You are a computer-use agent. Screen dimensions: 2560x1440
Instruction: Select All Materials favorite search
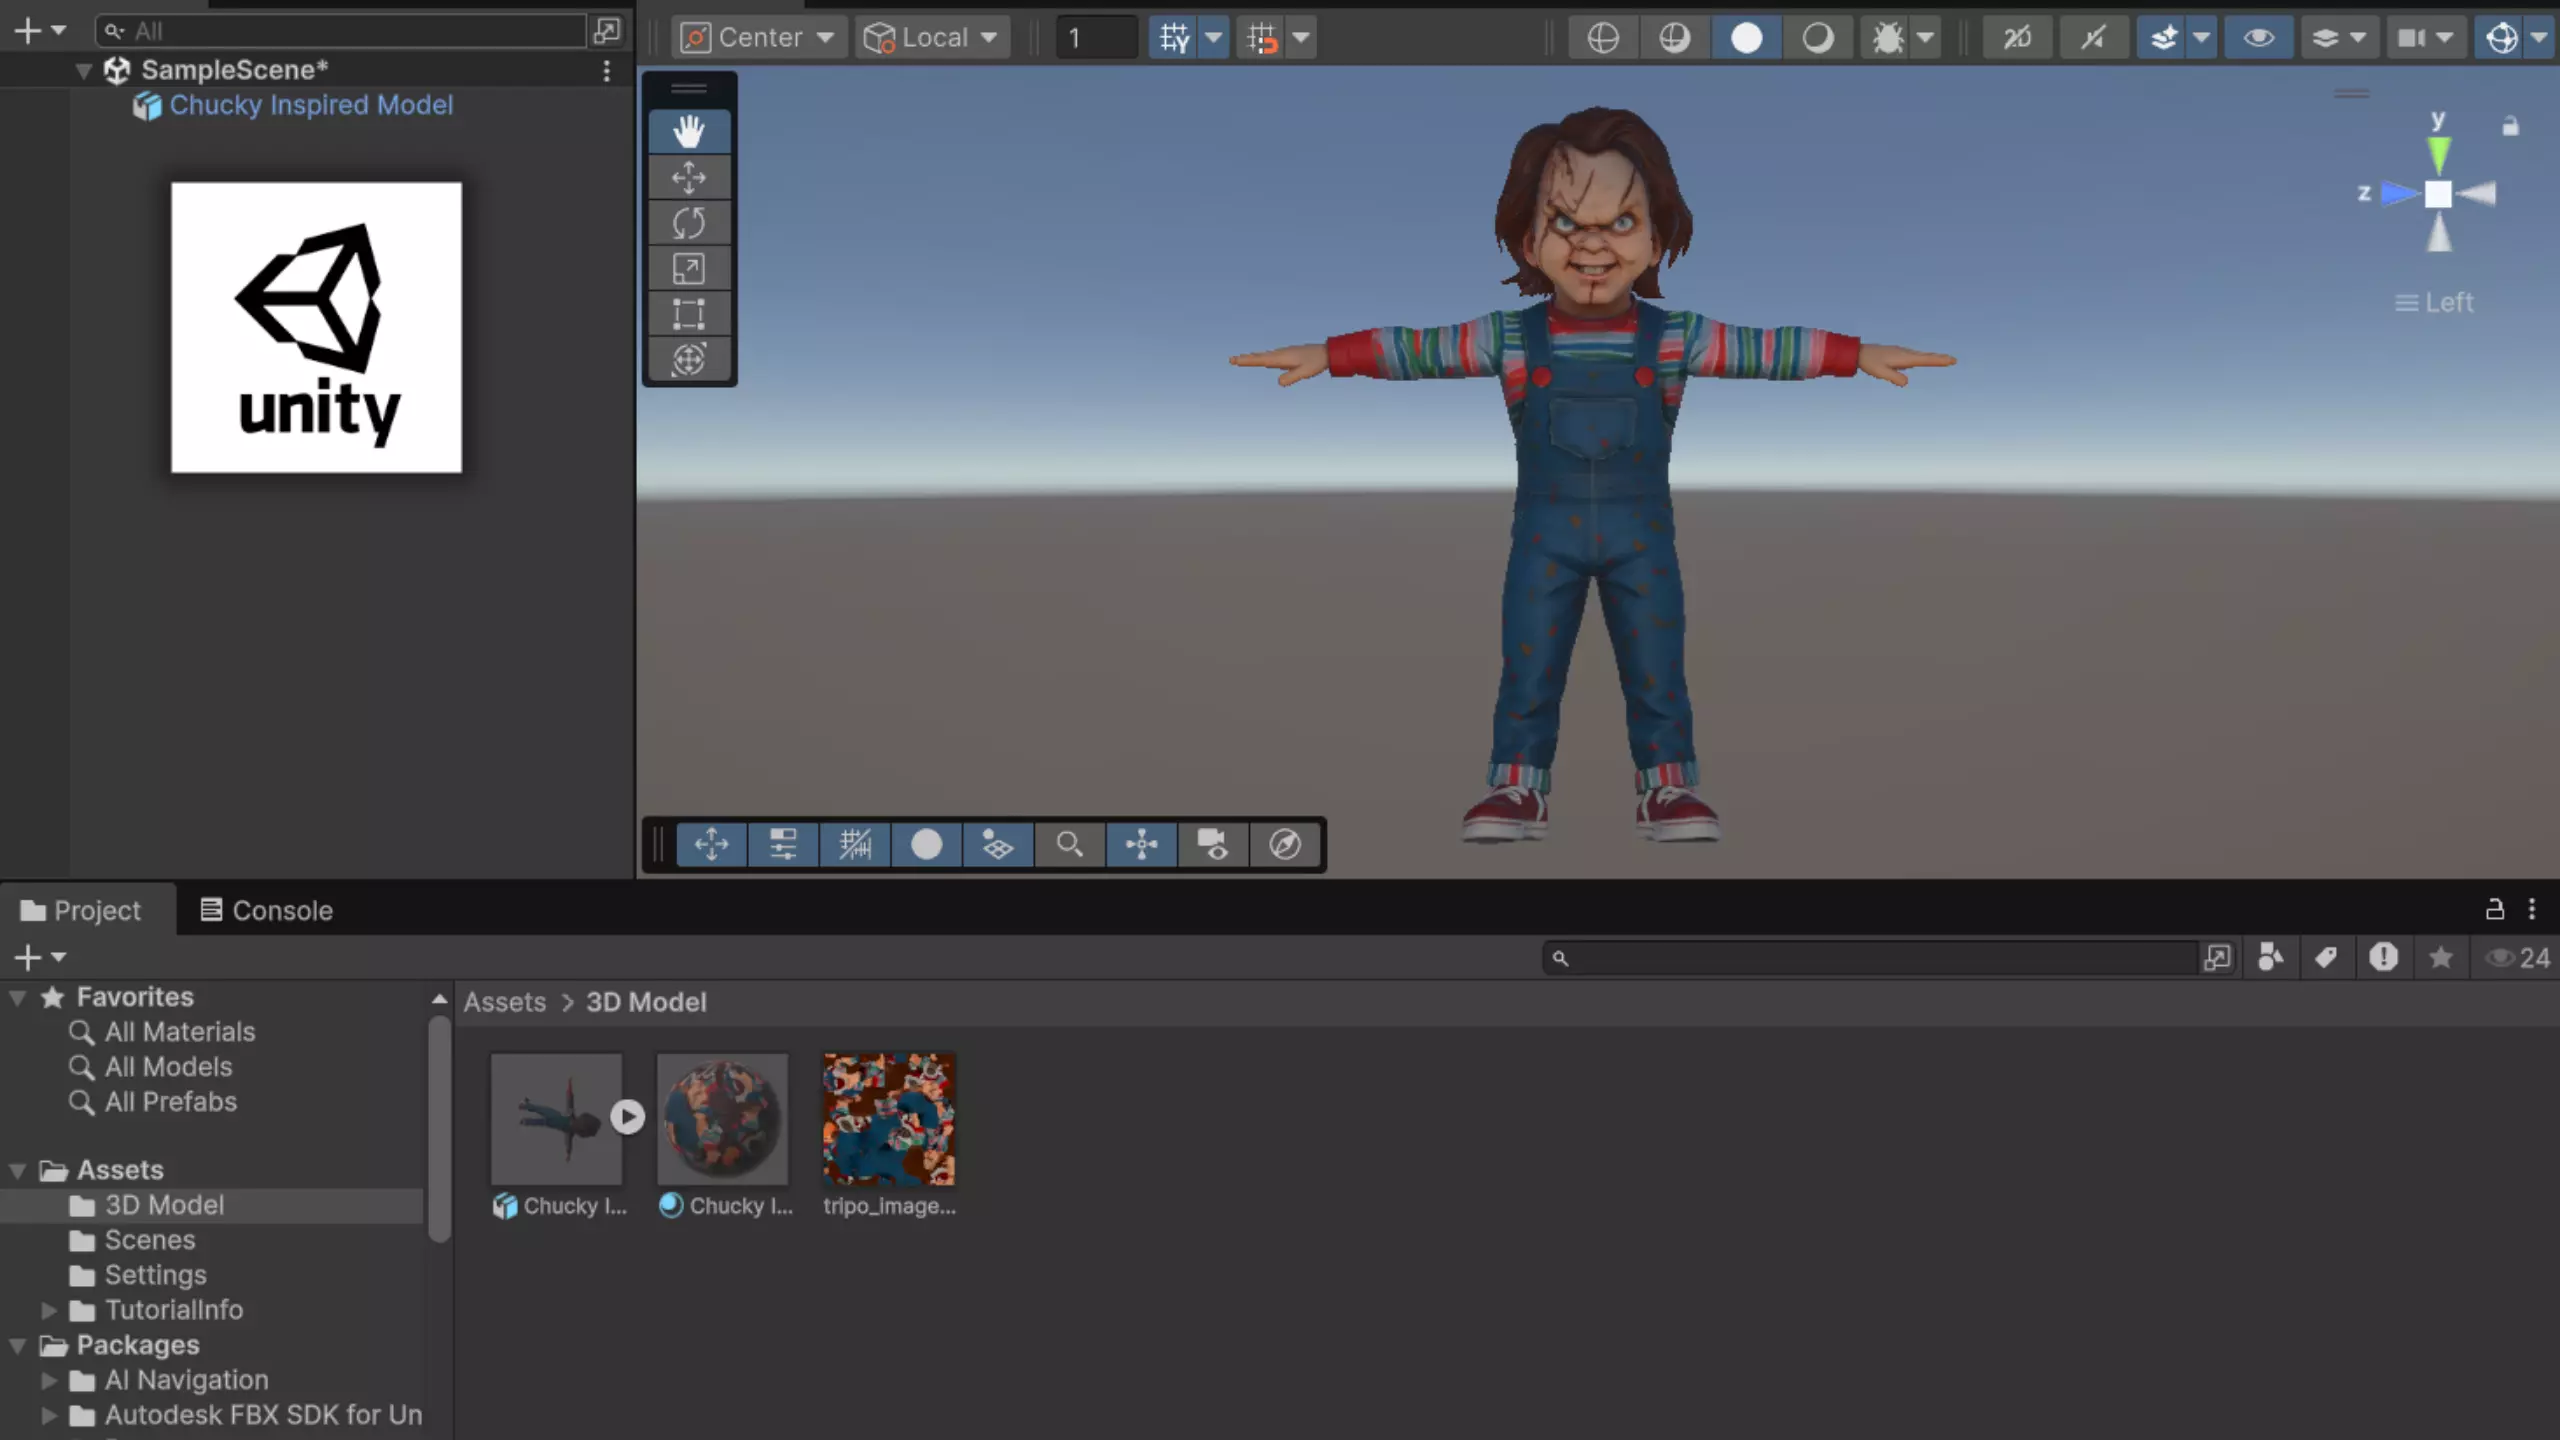[180, 1032]
